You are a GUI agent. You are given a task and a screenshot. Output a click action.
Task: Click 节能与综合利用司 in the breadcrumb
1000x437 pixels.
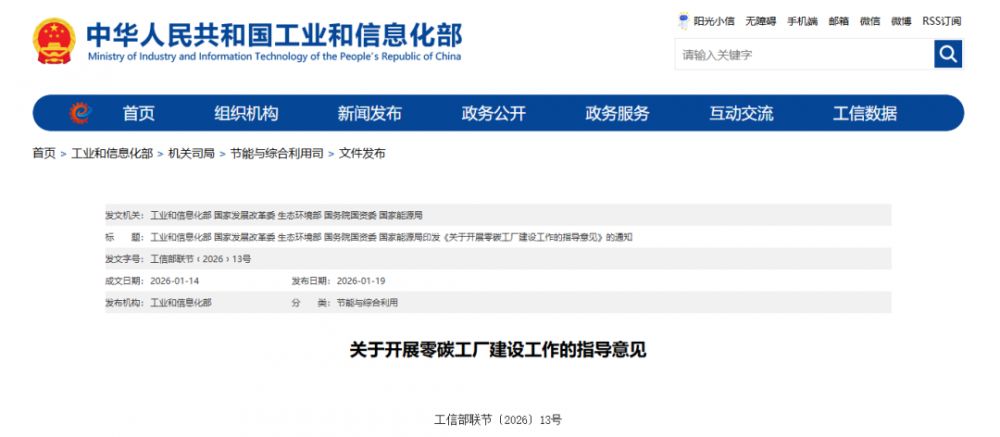coord(277,154)
